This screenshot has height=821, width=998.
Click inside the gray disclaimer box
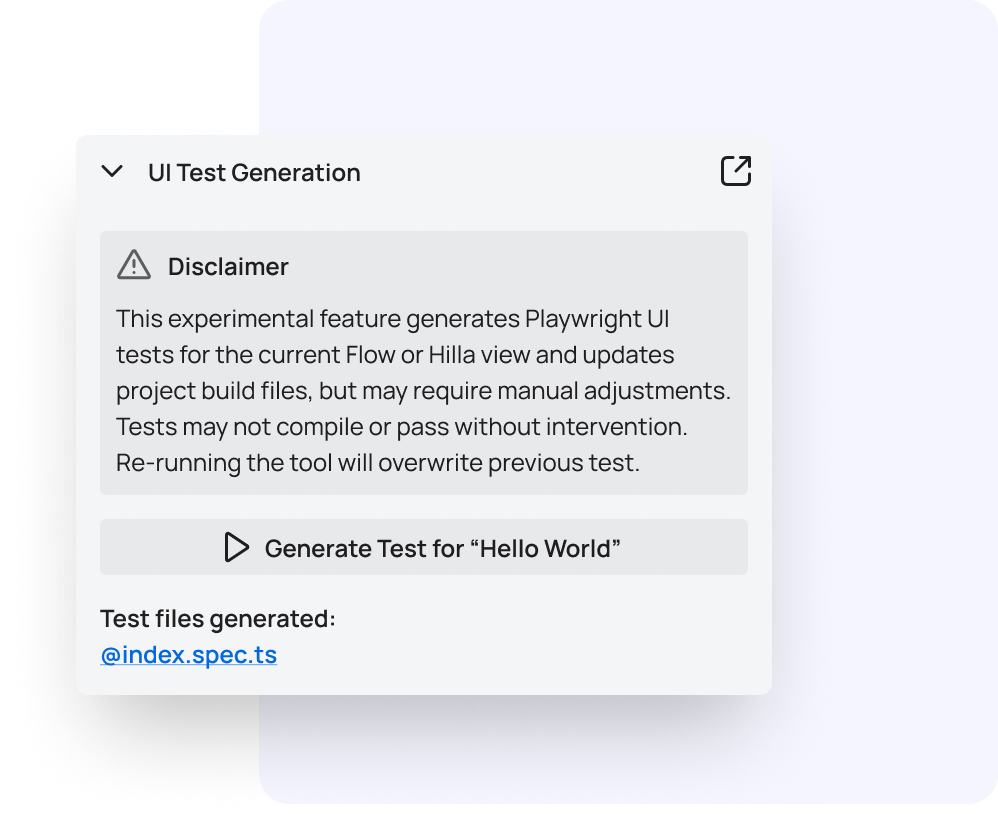tap(424, 390)
